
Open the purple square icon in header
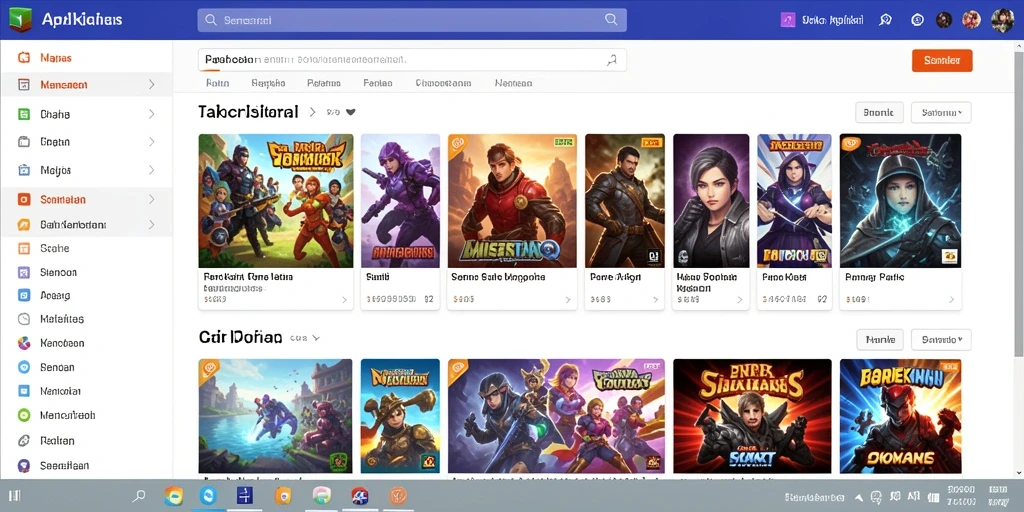click(x=788, y=20)
